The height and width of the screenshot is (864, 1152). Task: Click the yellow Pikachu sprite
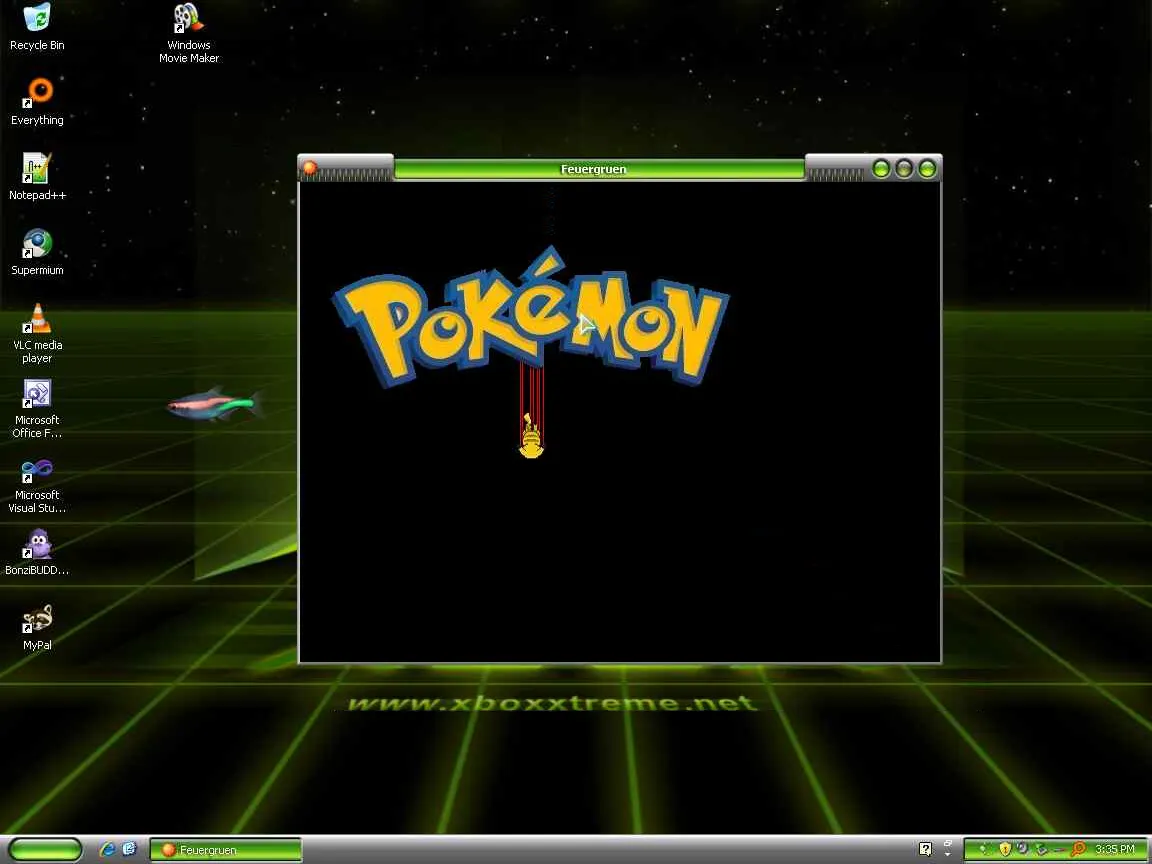pos(531,436)
